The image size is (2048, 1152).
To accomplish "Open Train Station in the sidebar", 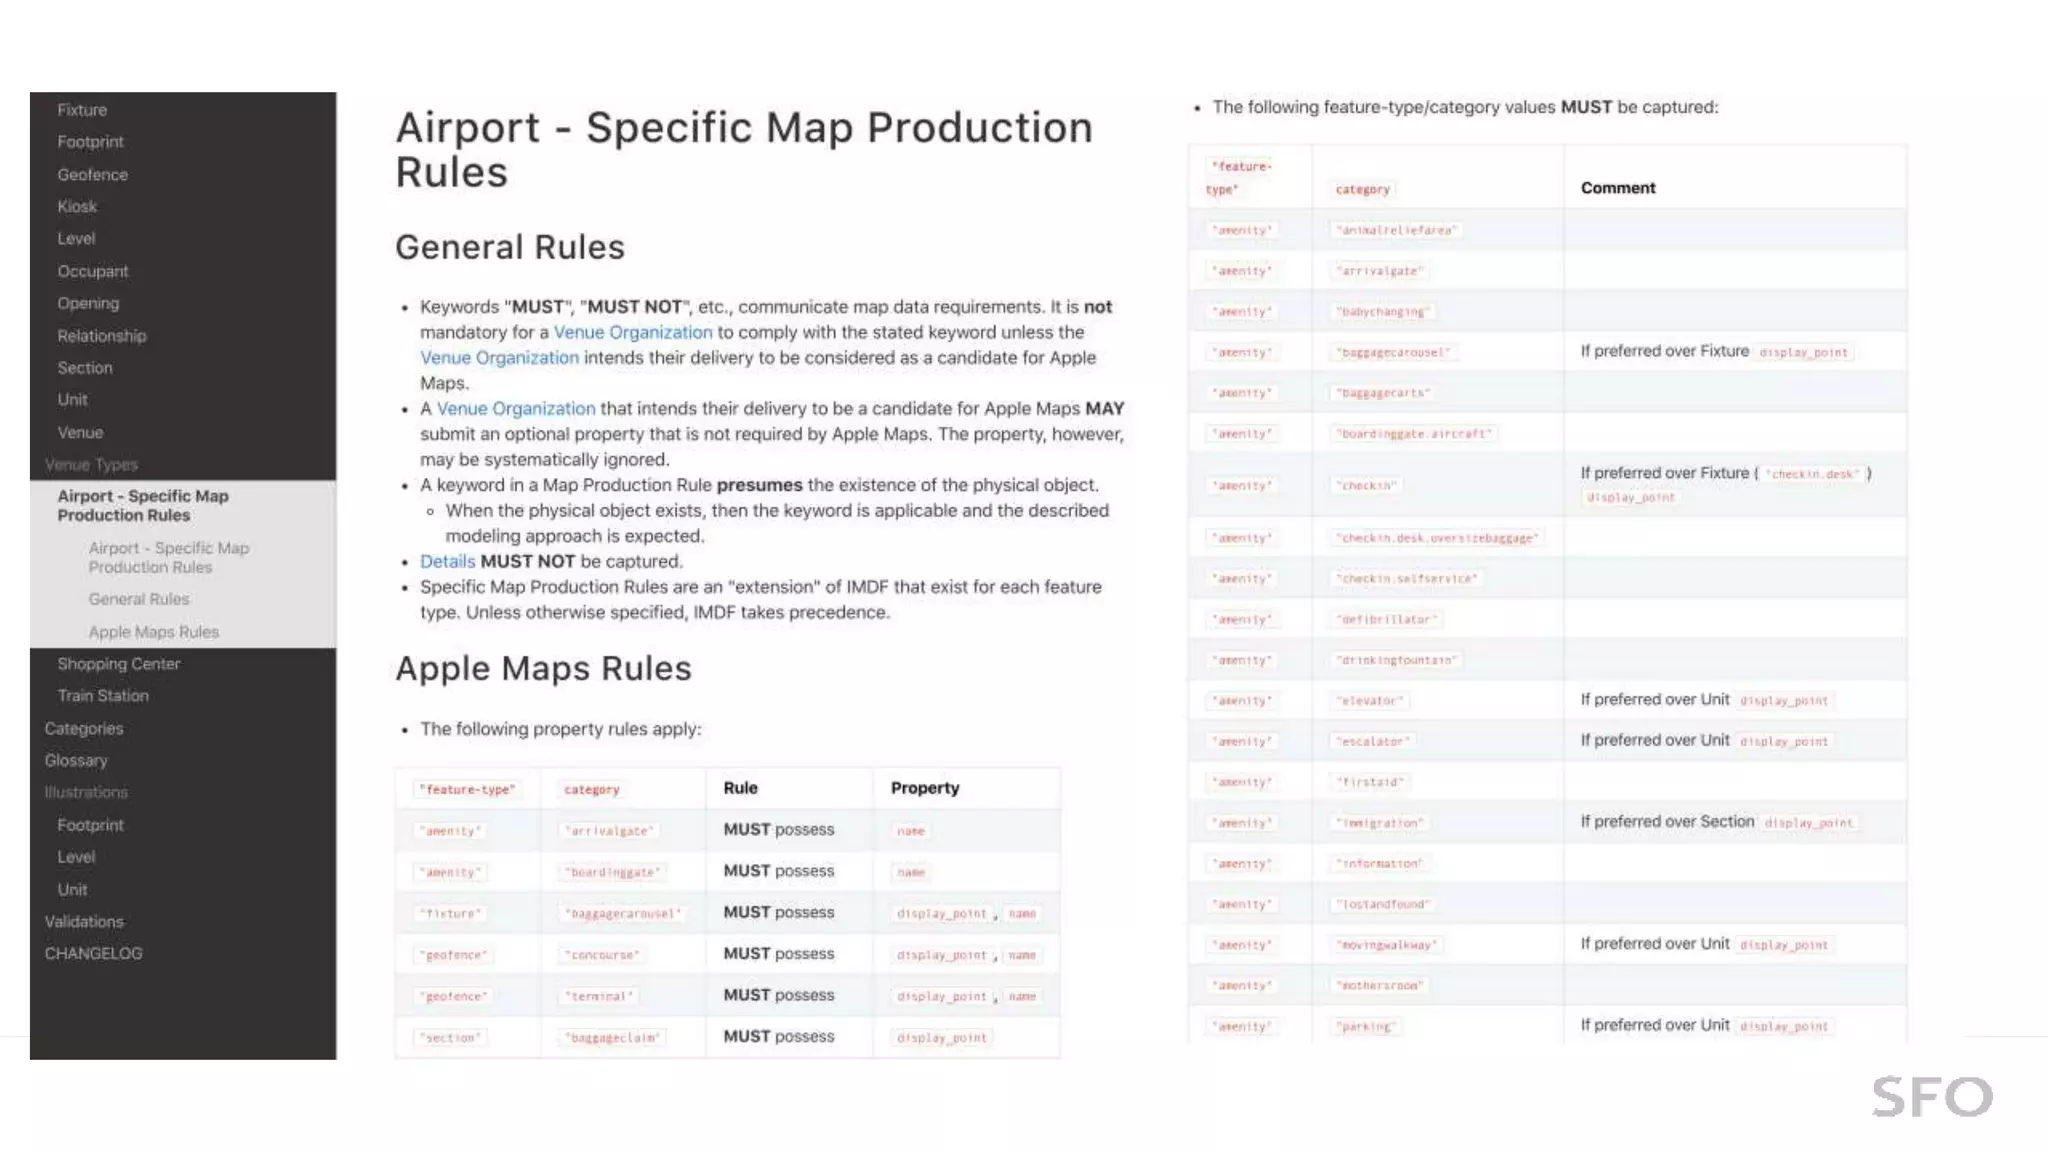I will (103, 696).
